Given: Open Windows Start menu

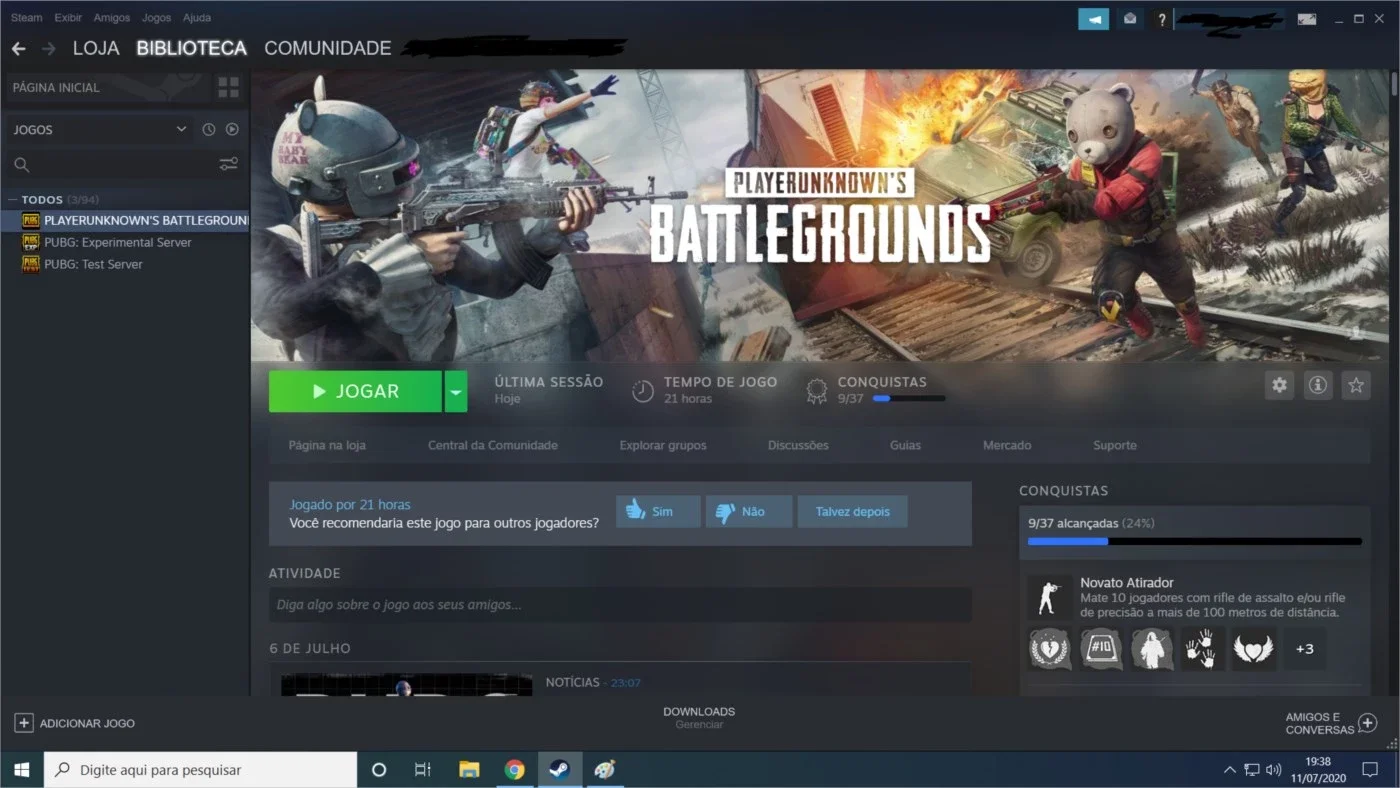Looking at the screenshot, I should coord(22,770).
